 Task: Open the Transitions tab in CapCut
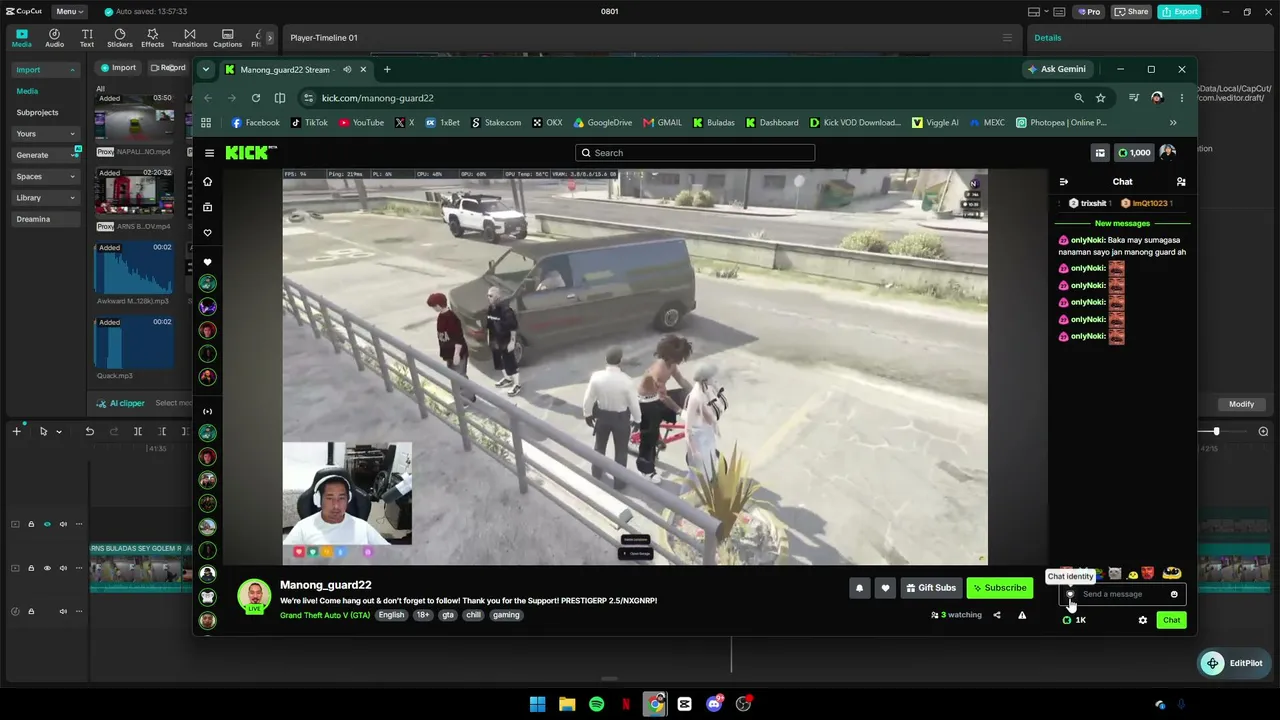click(x=189, y=38)
